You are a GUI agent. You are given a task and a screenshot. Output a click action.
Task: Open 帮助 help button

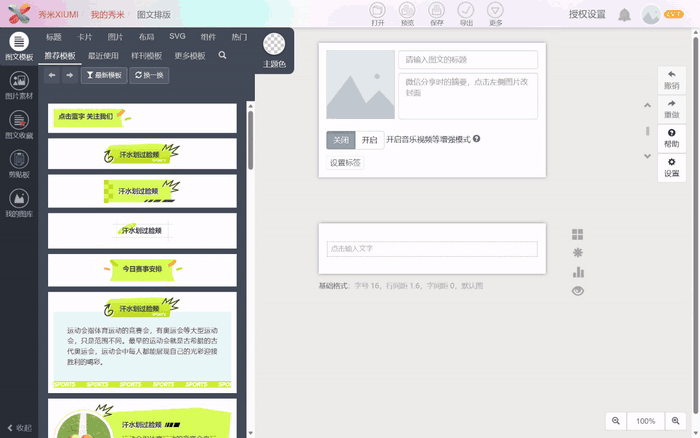(671, 138)
